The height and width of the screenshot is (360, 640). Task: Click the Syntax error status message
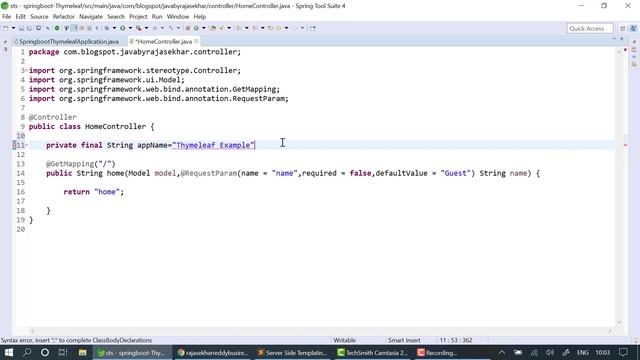pos(76,340)
